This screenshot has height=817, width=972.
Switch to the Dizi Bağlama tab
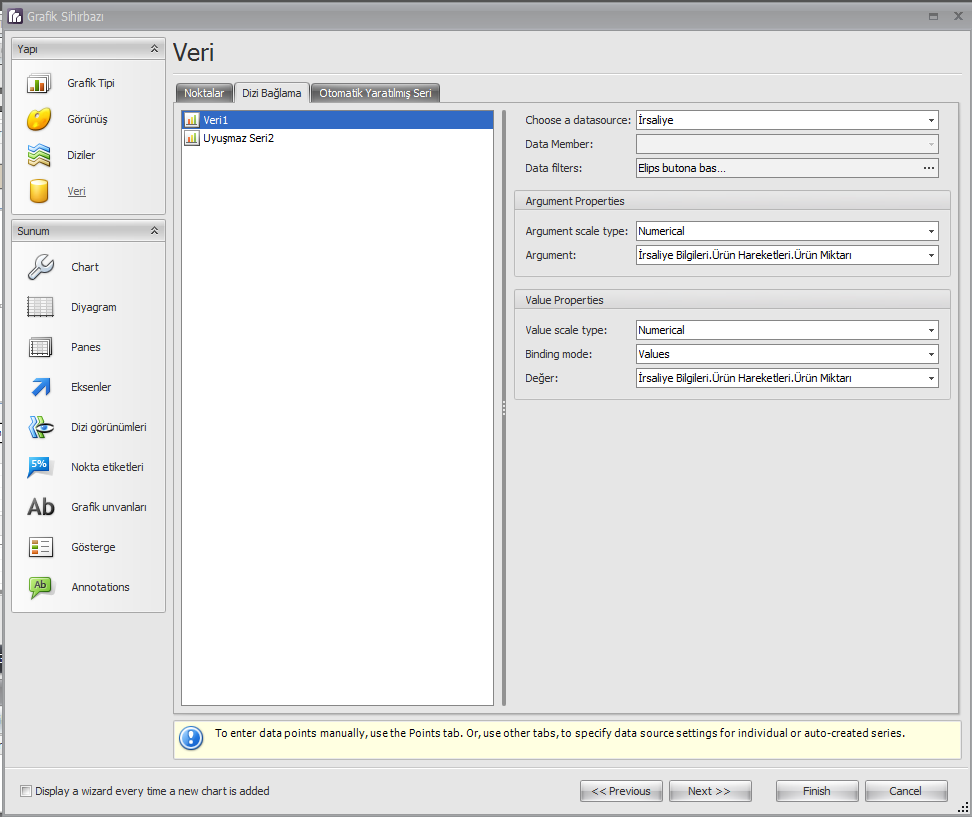pyautogui.click(x=272, y=93)
